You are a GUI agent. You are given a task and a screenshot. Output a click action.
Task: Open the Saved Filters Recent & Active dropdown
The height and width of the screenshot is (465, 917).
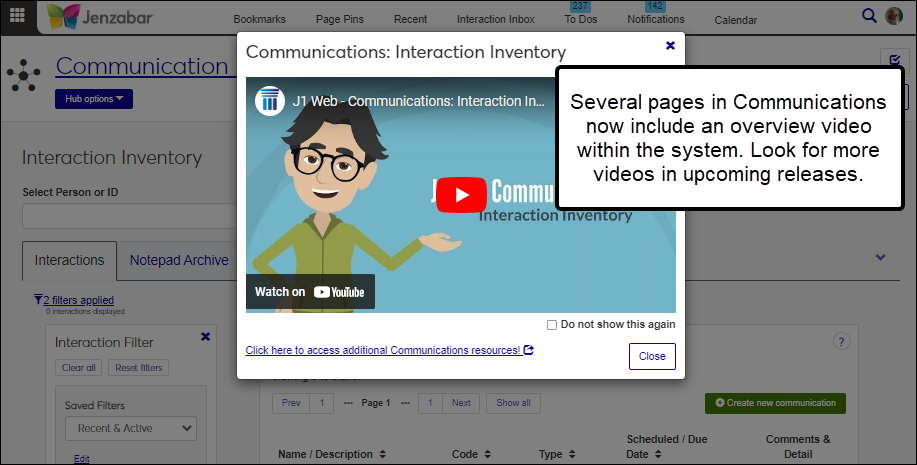point(131,428)
